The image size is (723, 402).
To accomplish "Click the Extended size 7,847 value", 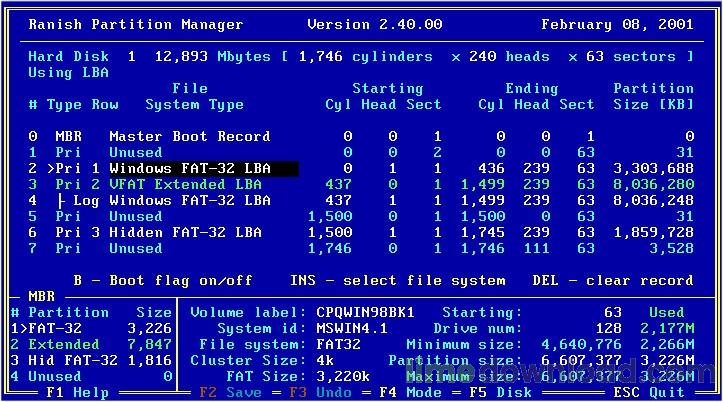I will 150,344.
